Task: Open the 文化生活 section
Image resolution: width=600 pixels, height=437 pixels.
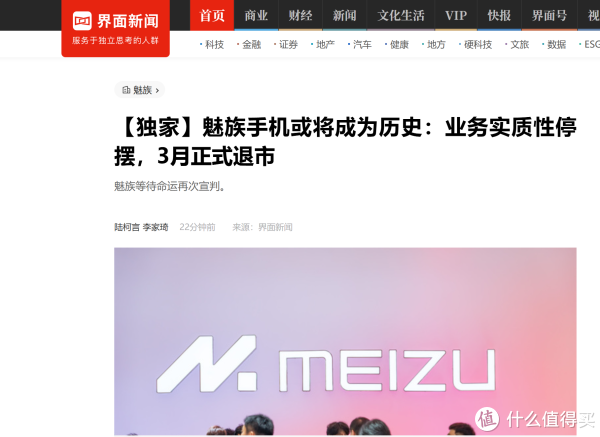Action: click(x=401, y=15)
